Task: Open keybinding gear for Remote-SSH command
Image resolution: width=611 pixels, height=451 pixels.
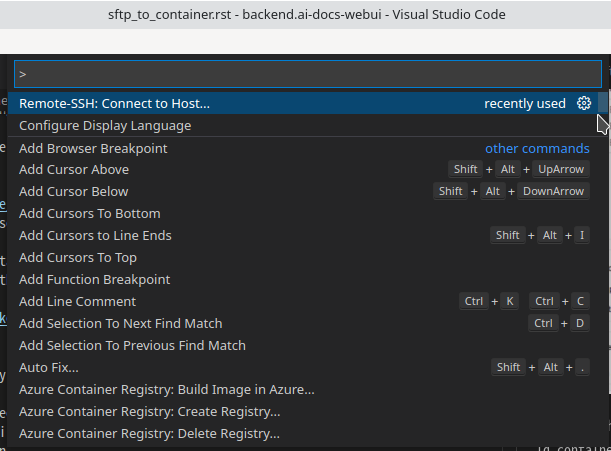Action: click(x=584, y=103)
